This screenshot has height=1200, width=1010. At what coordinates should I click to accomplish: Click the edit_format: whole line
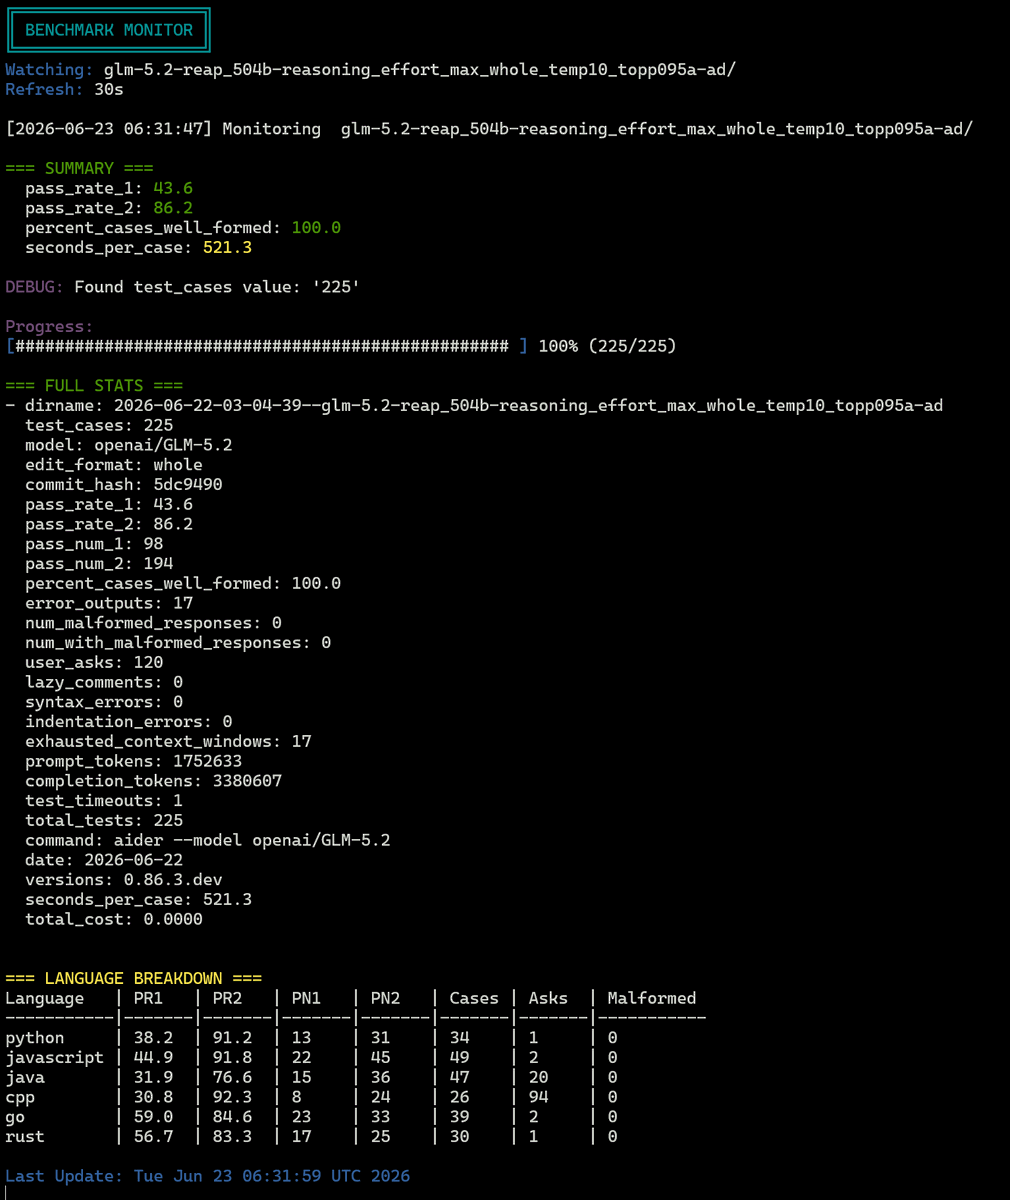click(114, 465)
